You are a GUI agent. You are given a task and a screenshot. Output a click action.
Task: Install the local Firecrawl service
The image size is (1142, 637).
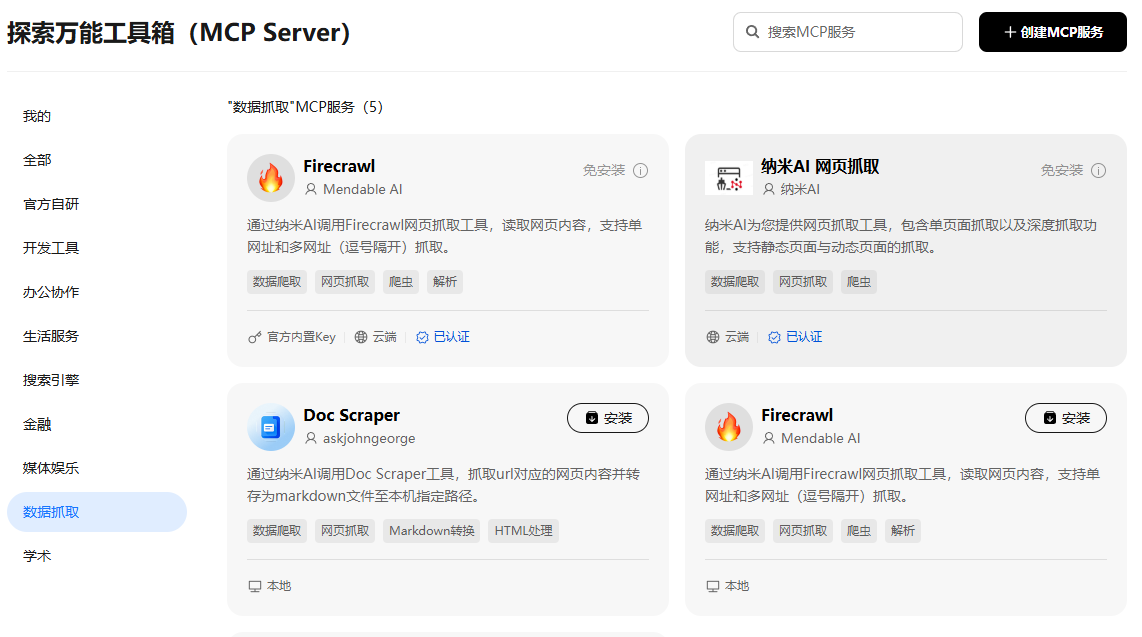[1066, 418]
